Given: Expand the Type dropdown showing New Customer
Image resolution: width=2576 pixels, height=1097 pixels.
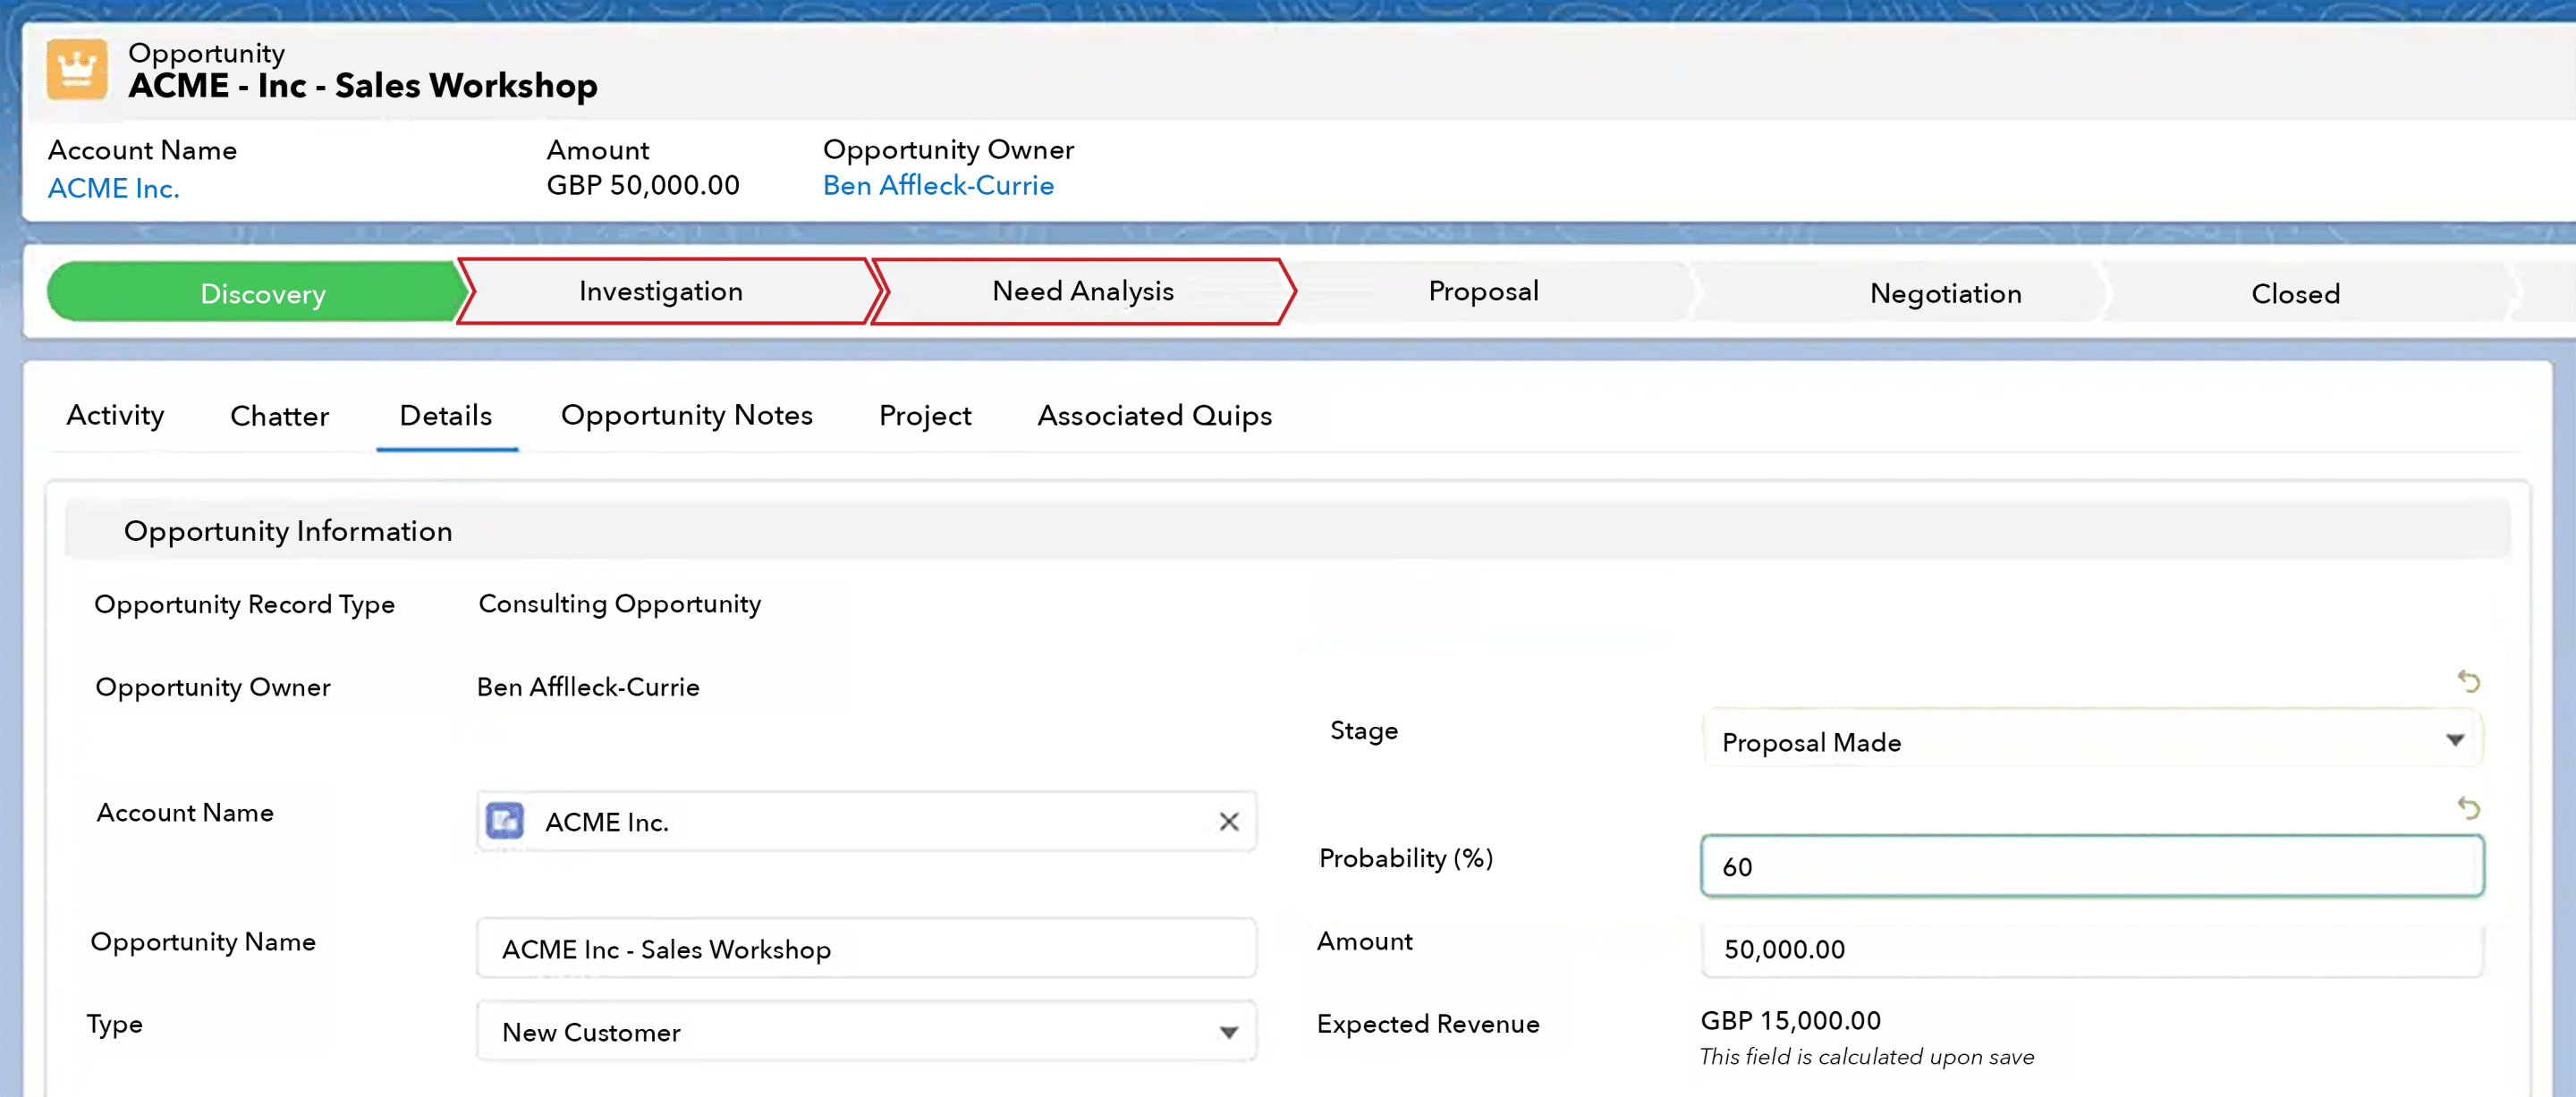Looking at the screenshot, I should tap(866, 1031).
